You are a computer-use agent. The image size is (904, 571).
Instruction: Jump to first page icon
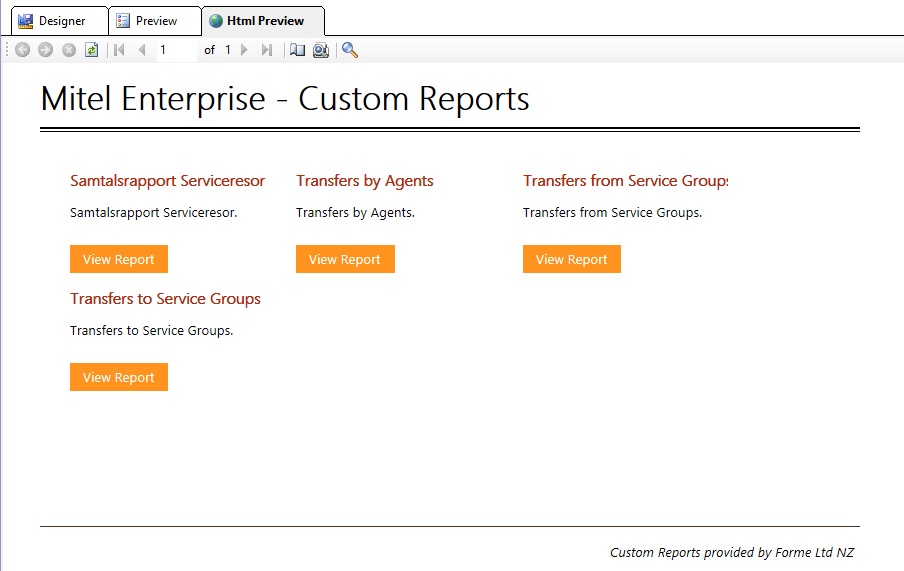119,50
